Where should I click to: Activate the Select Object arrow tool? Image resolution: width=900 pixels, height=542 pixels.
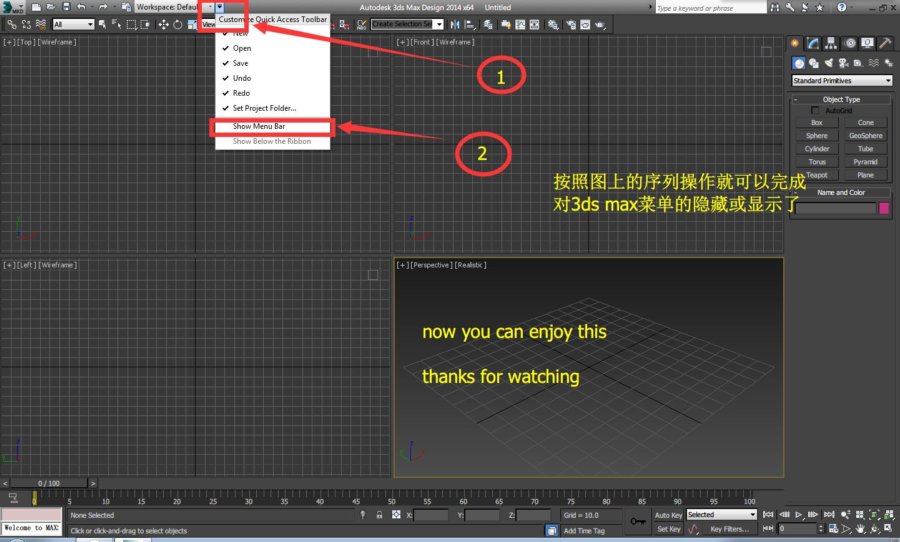102,24
